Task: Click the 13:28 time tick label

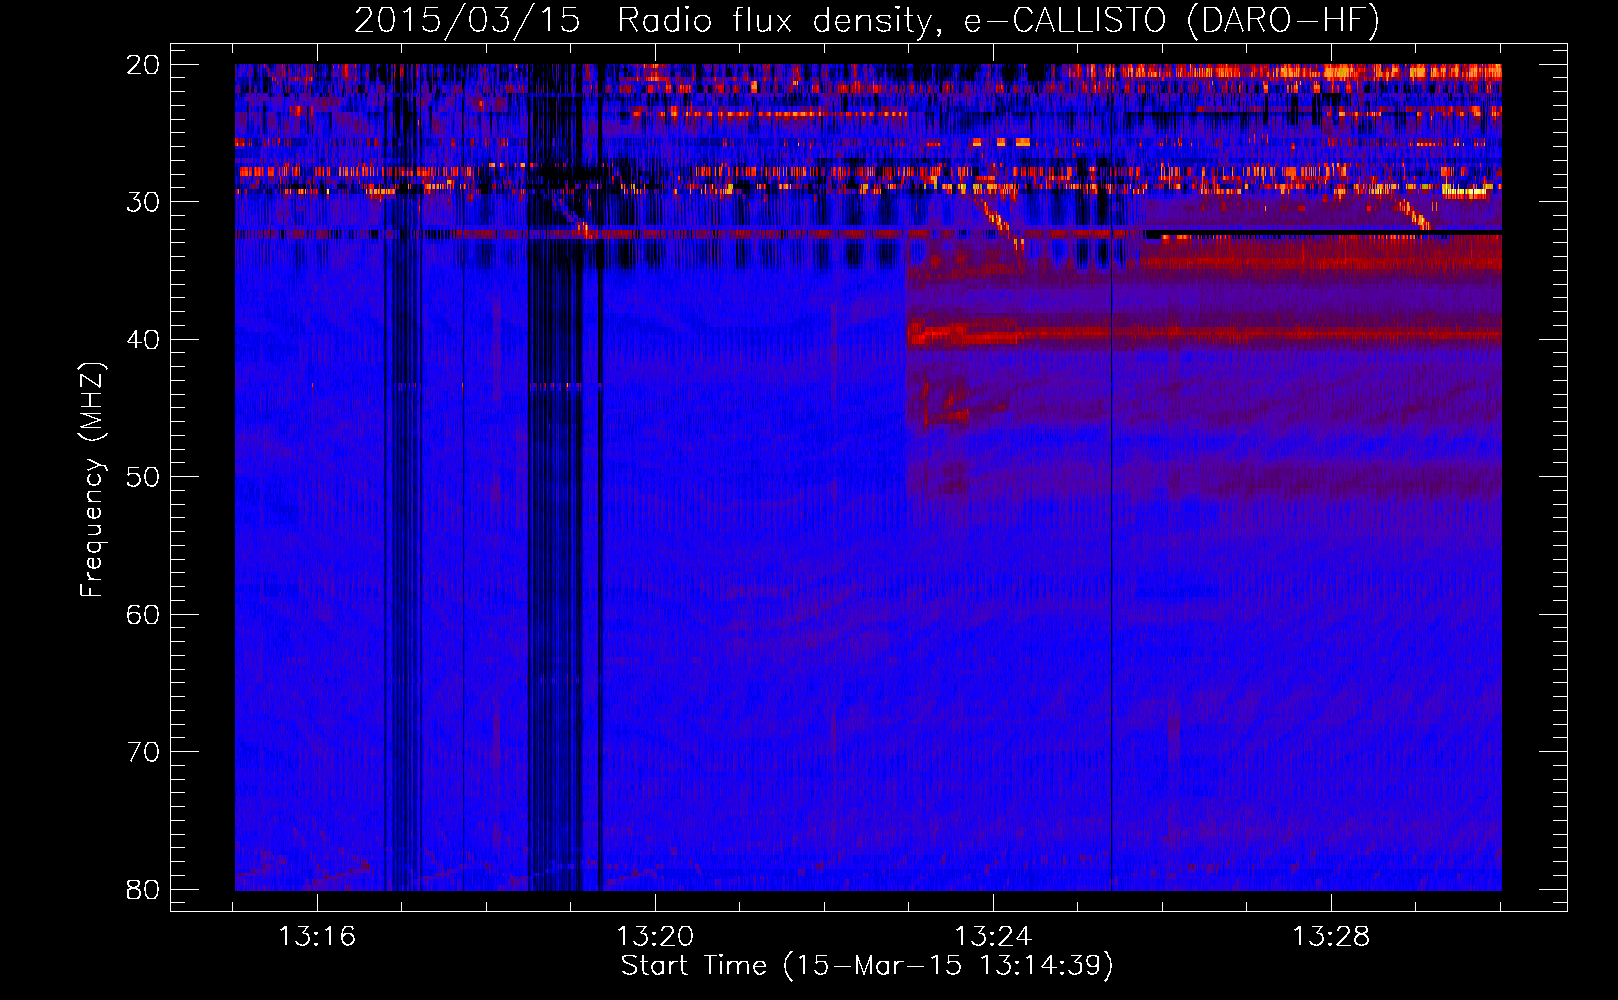Action: pos(1331,937)
